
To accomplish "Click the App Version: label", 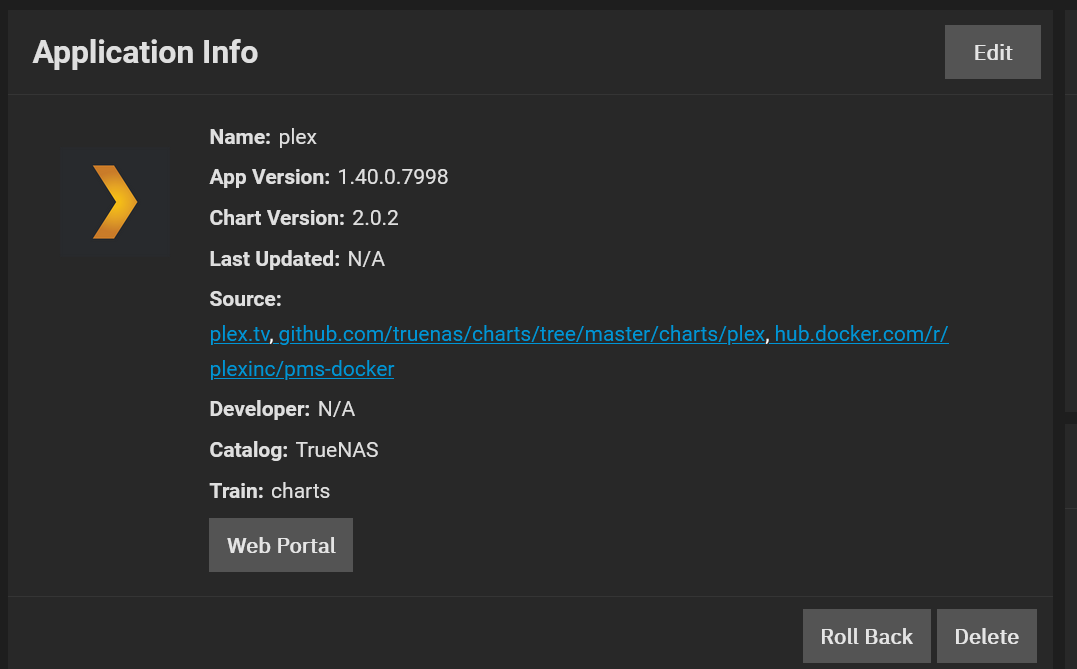I will point(269,177).
